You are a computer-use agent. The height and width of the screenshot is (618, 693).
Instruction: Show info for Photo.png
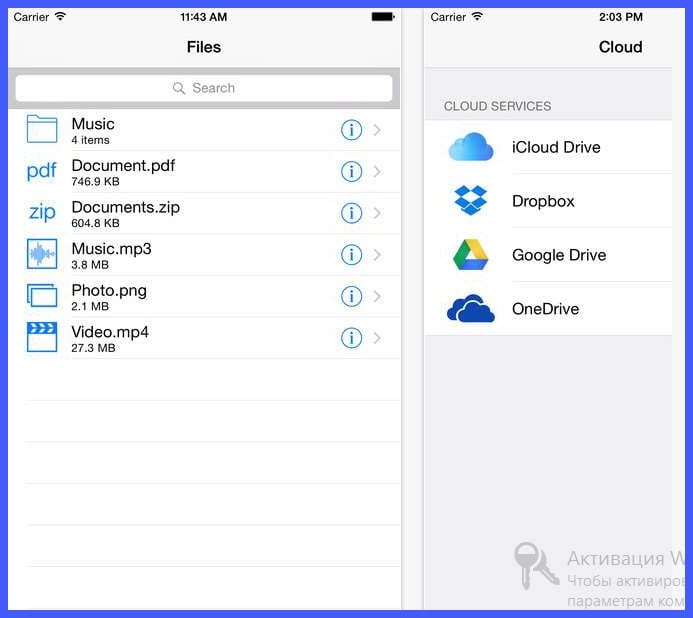(x=351, y=296)
